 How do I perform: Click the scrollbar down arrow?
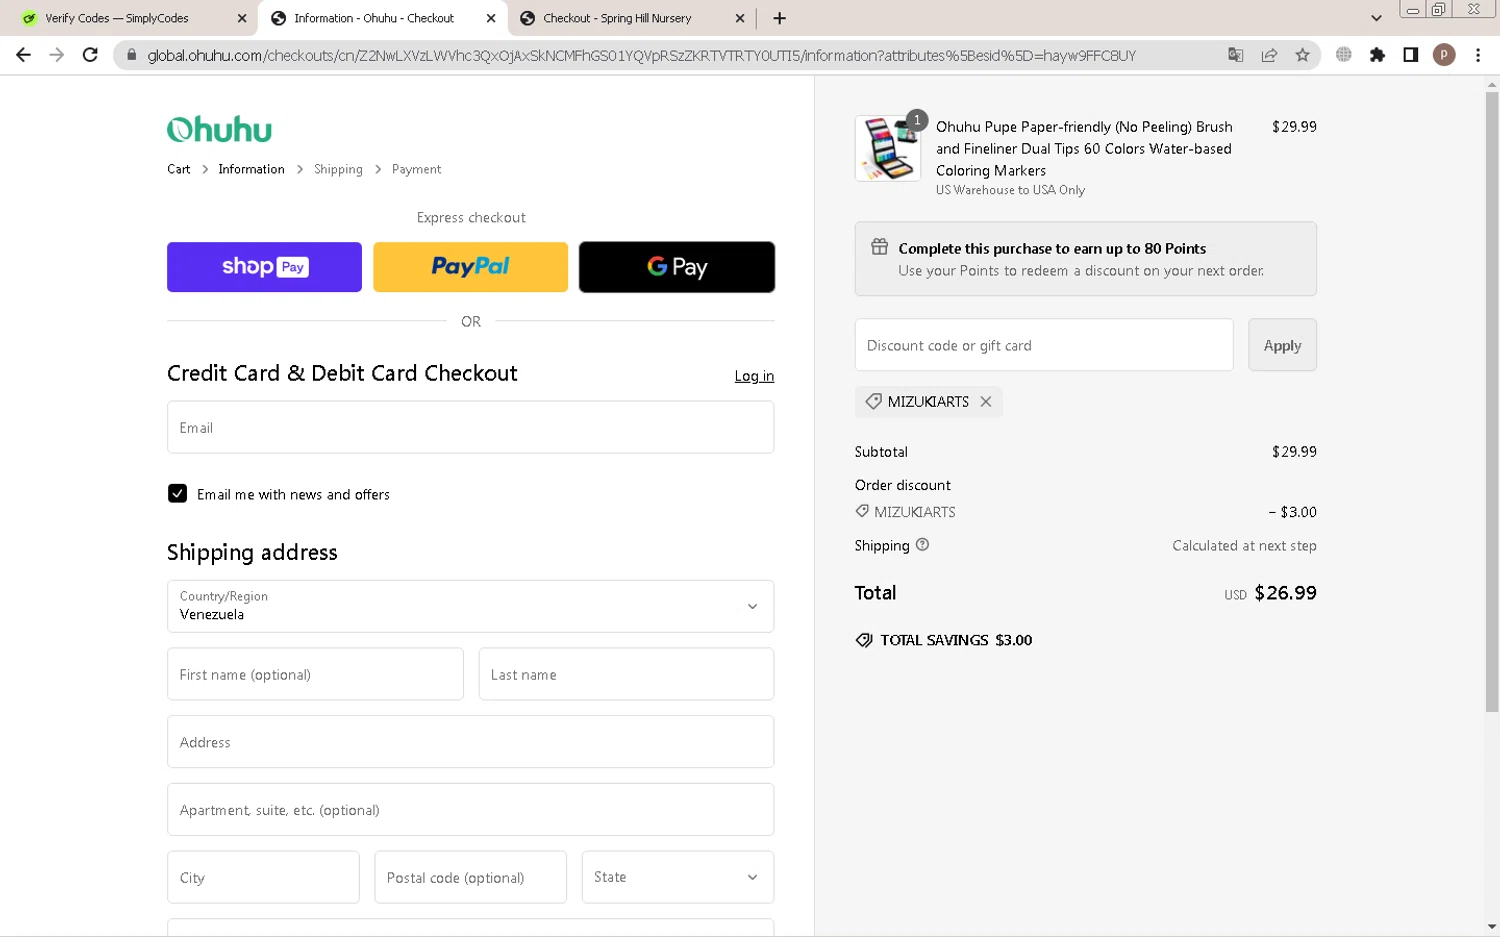point(1491,927)
